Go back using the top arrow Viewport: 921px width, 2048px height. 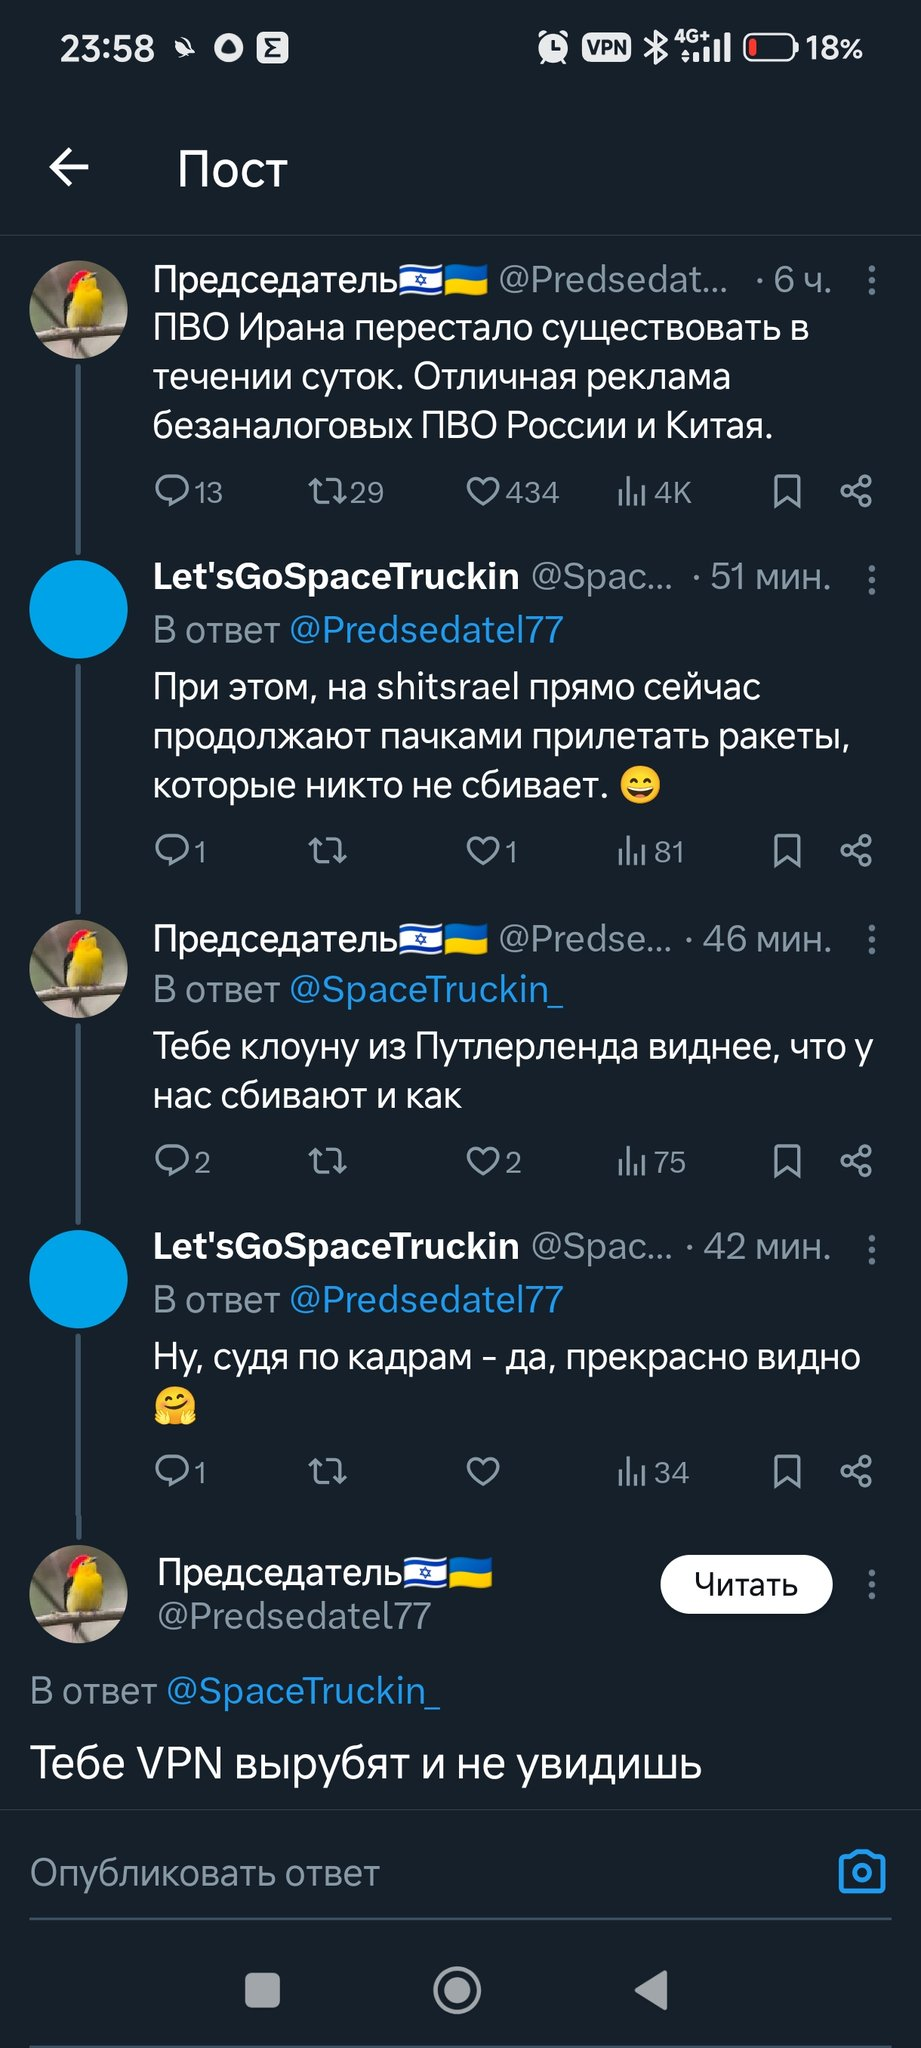(x=69, y=167)
